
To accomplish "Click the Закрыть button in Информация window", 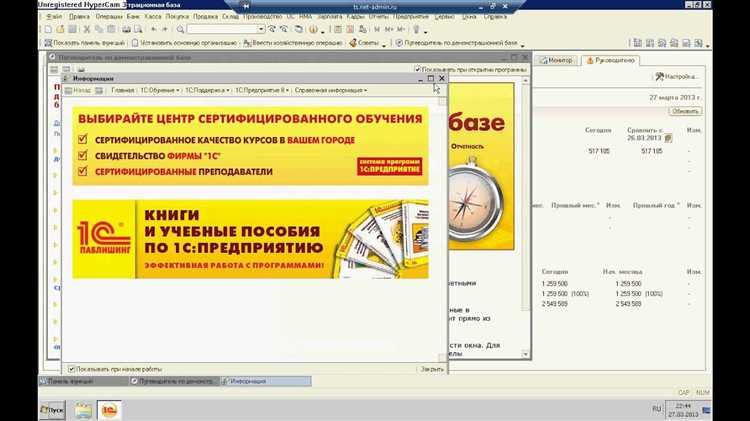I will 432,369.
